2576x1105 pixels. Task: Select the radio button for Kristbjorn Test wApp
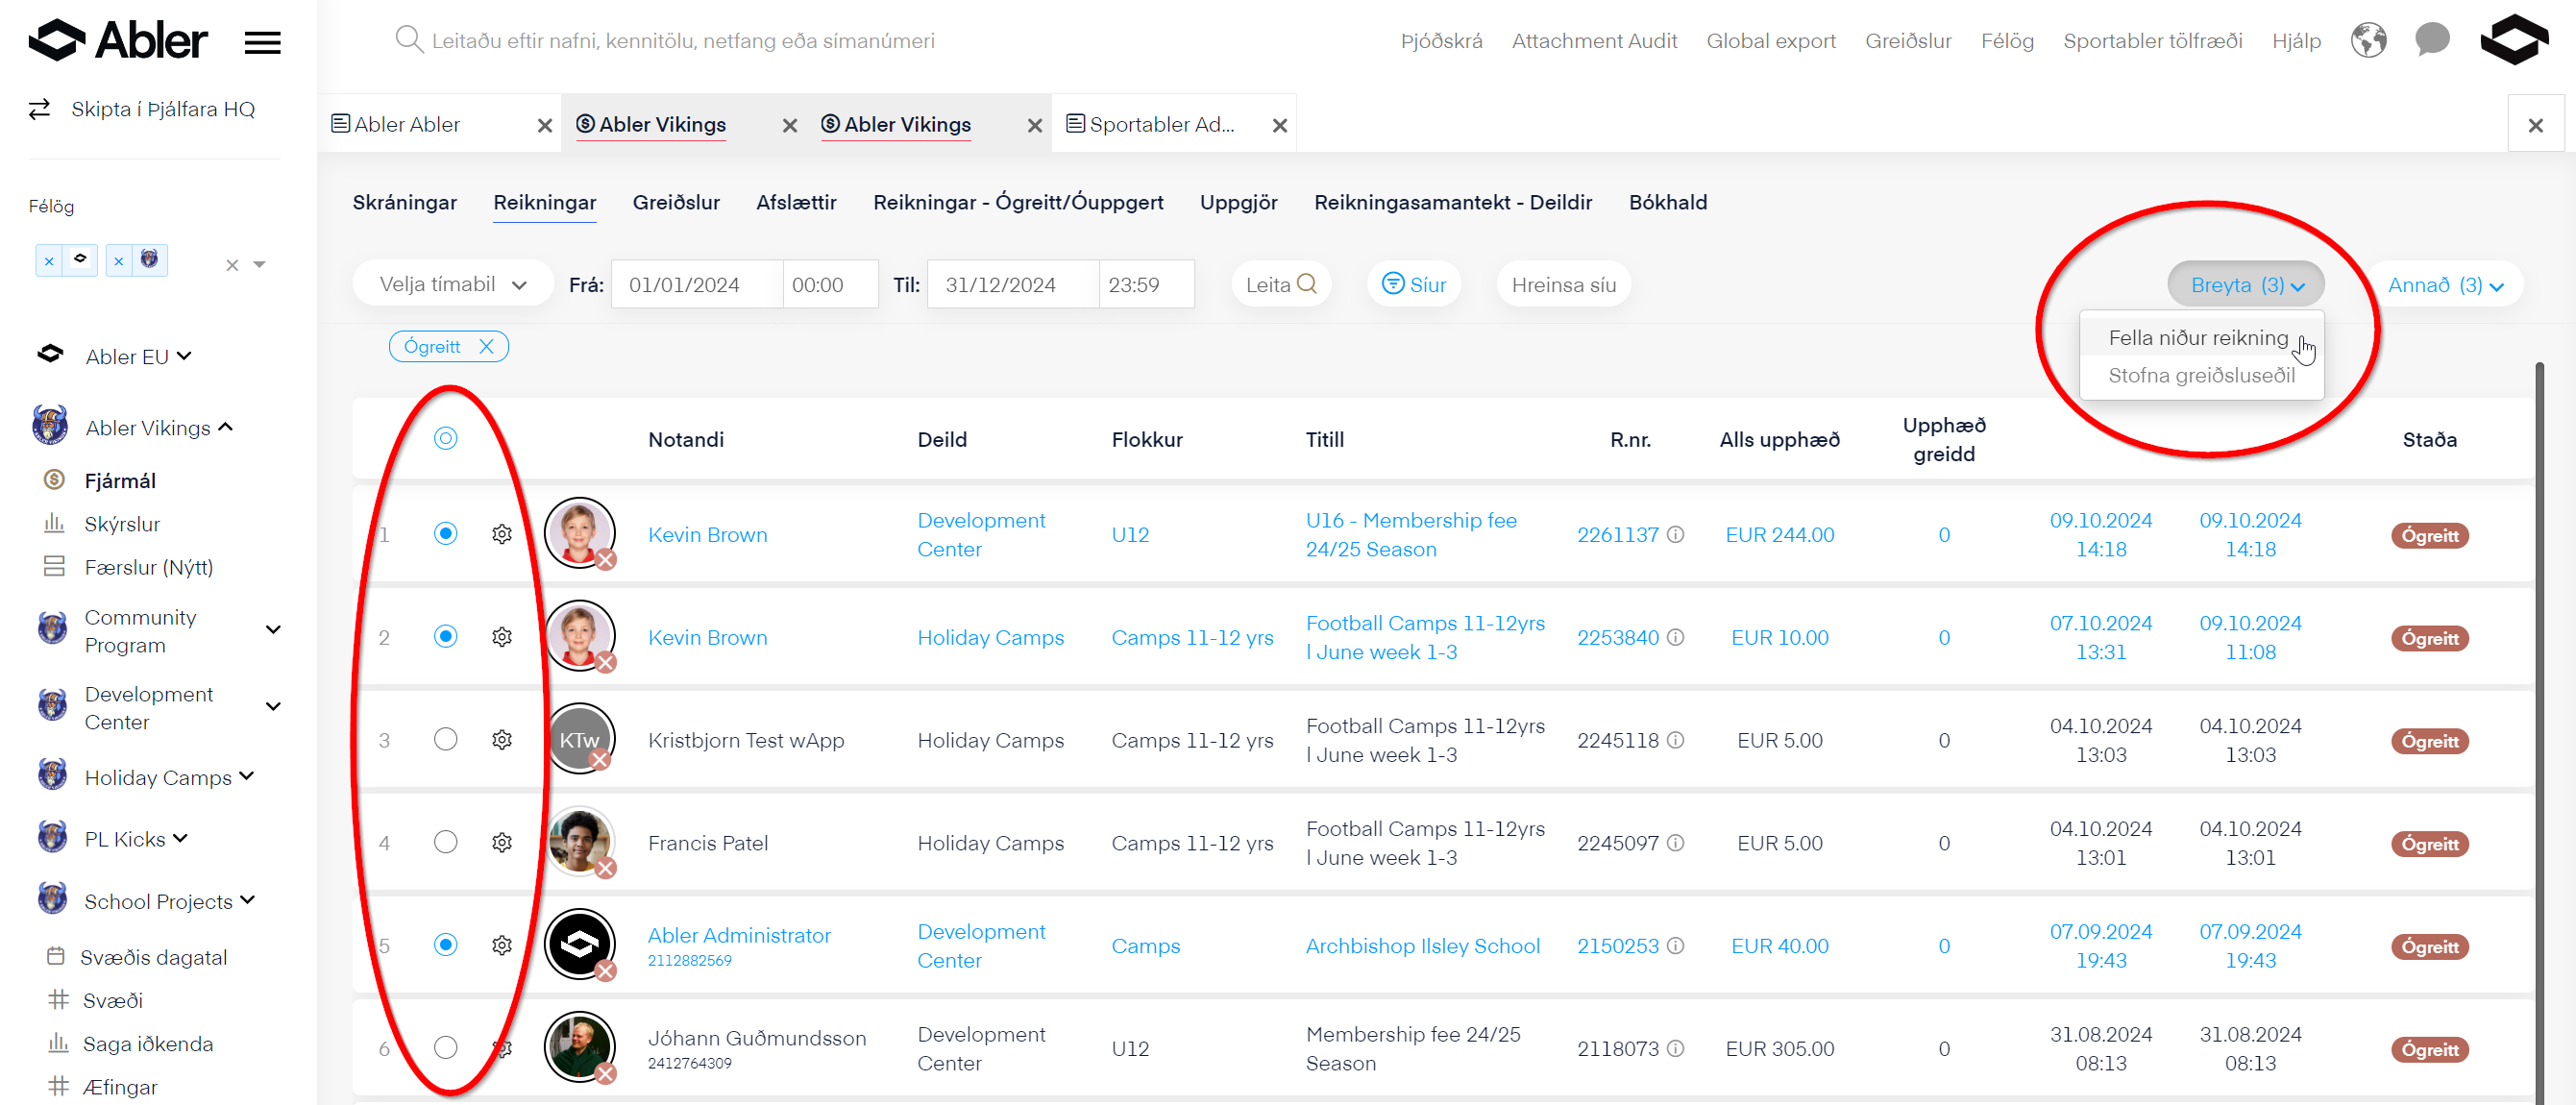[445, 739]
